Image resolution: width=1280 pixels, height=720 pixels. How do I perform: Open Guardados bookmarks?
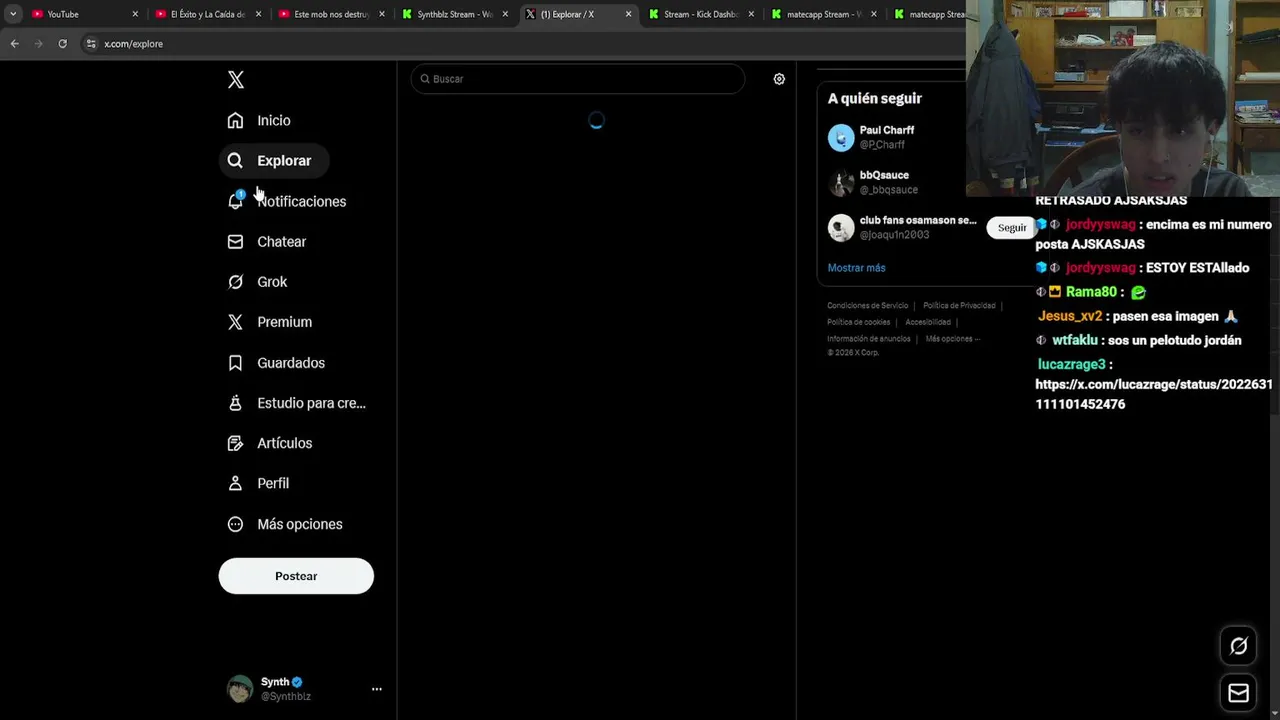[x=276, y=363]
